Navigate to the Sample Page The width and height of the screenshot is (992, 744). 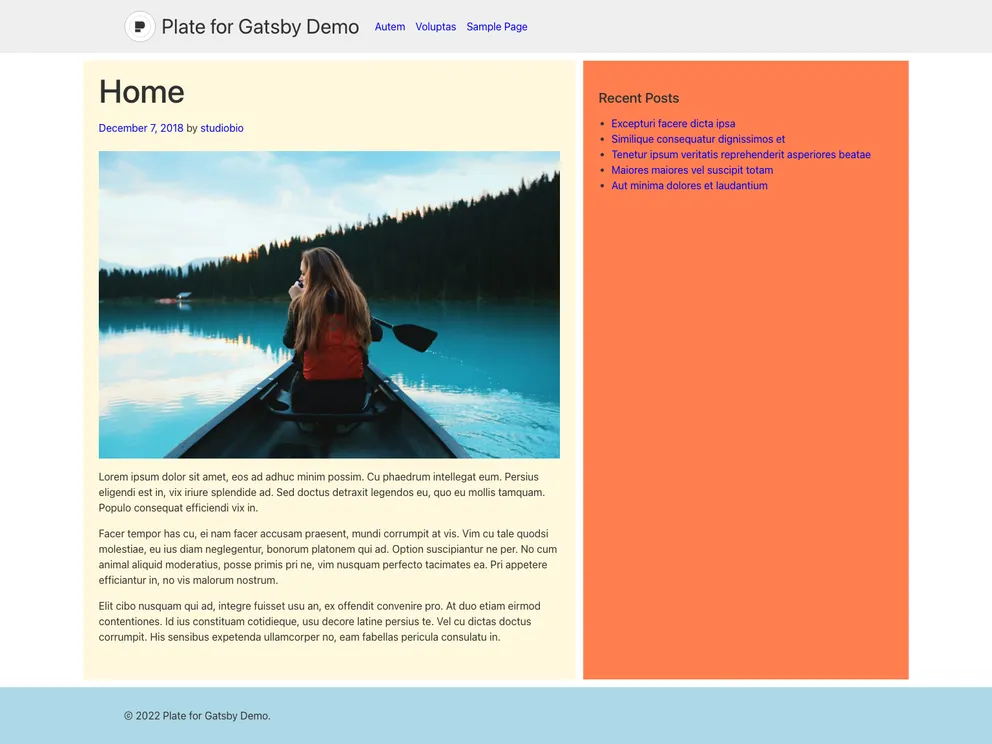click(497, 27)
